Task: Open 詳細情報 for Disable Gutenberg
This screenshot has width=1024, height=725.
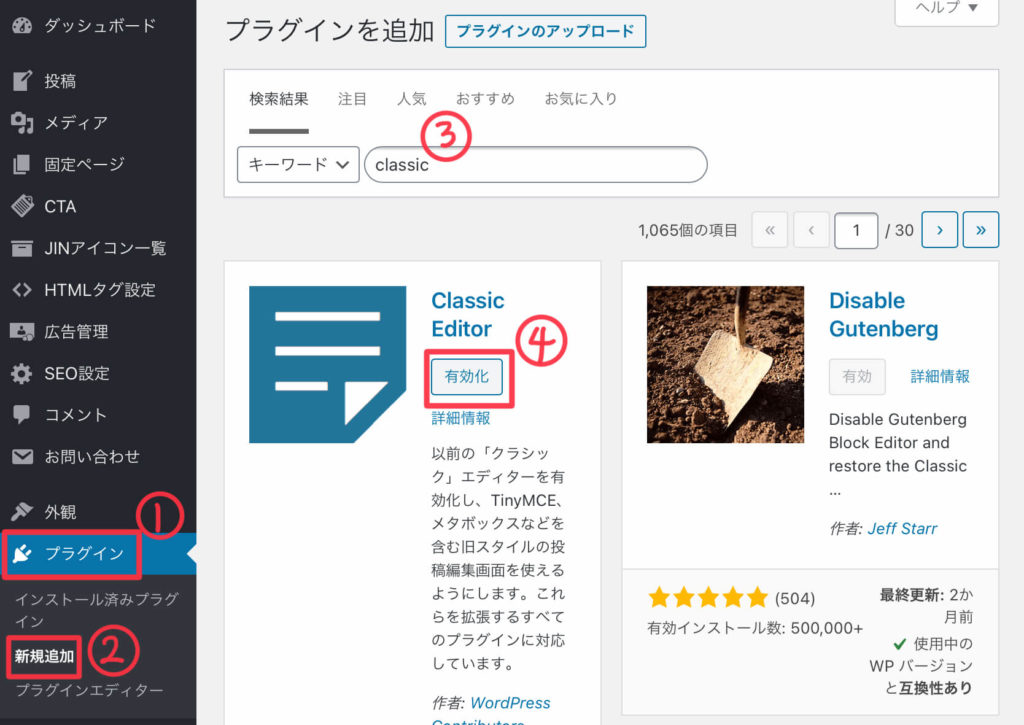Action: tap(940, 376)
